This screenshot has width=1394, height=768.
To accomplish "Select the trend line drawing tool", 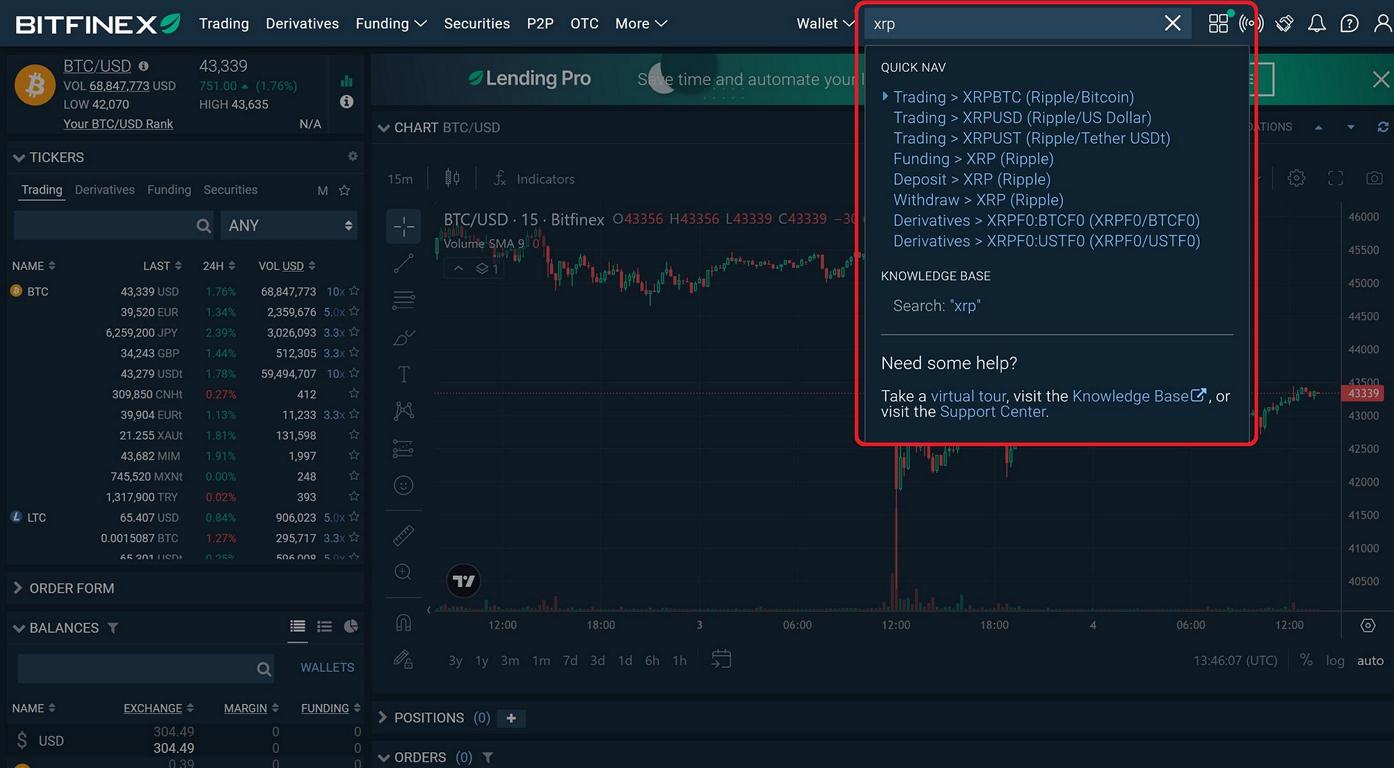I will 404,263.
